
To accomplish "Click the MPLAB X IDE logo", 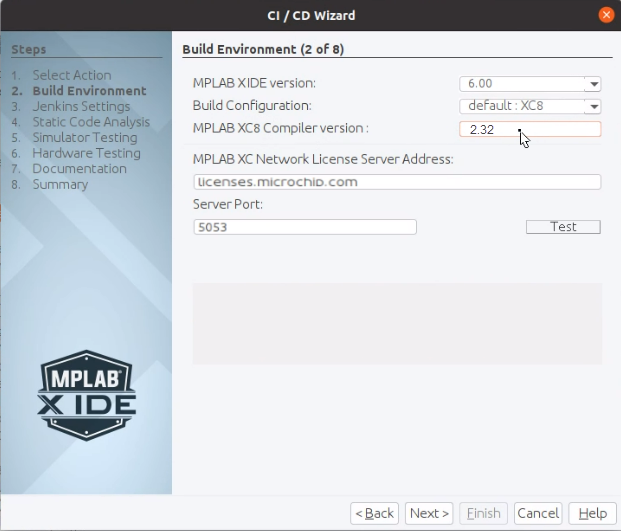I will [86, 395].
